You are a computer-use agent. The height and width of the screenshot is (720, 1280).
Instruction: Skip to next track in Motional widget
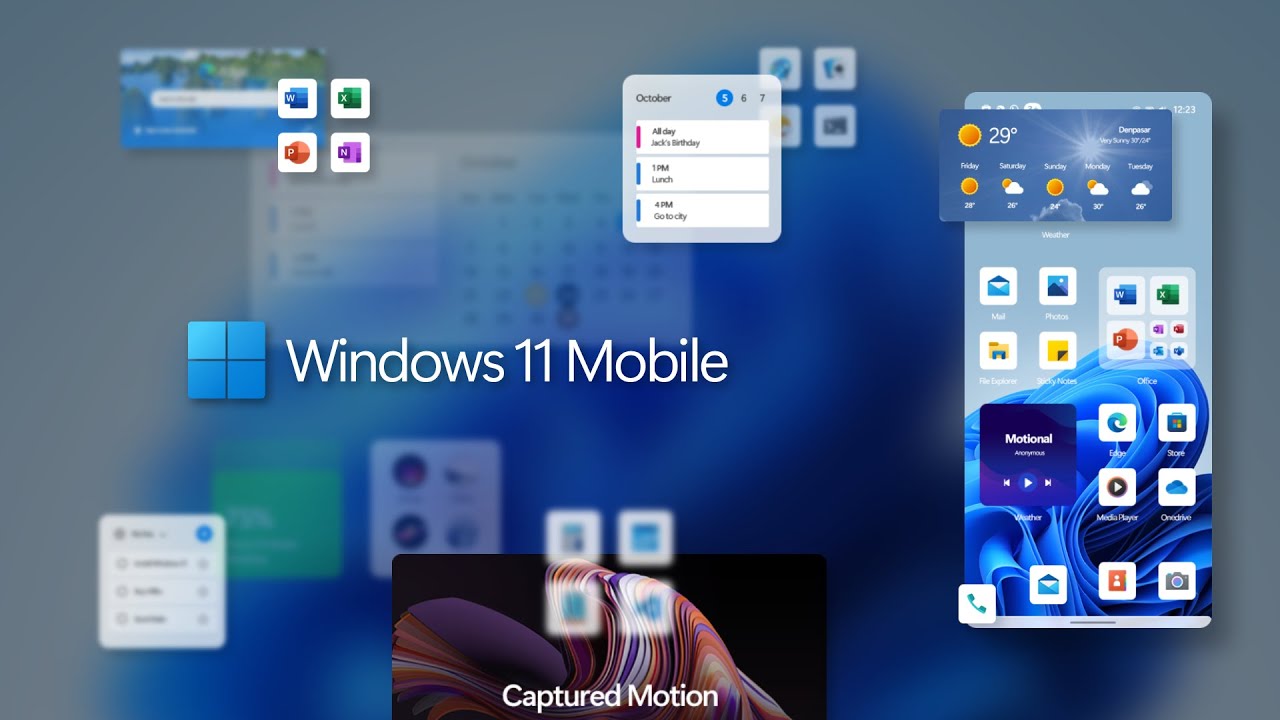coord(1048,483)
